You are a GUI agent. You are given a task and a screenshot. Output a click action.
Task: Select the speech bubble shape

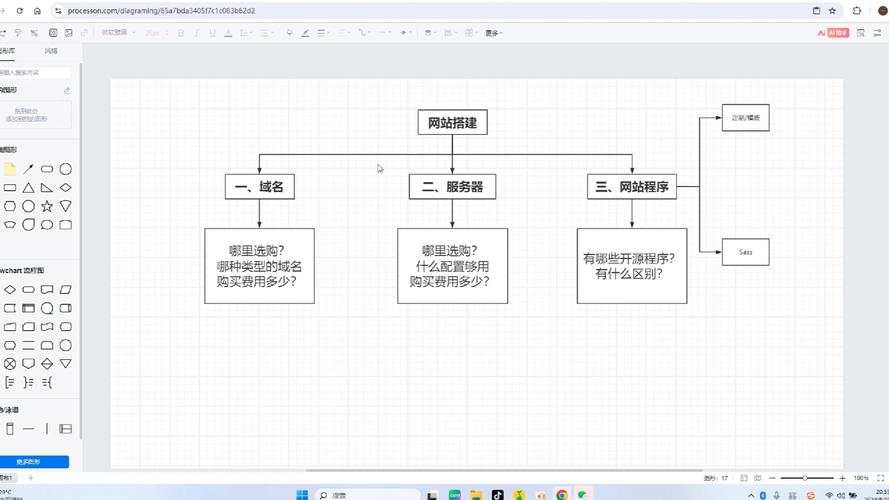tap(47, 225)
